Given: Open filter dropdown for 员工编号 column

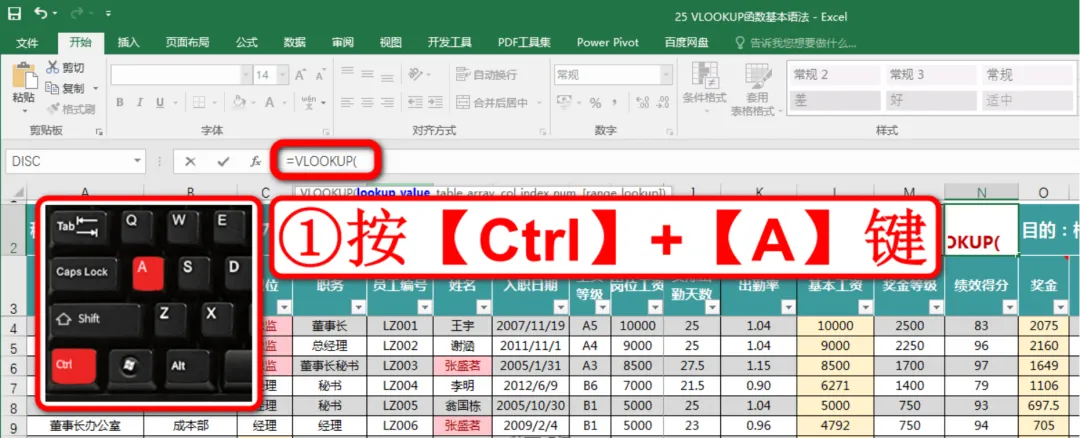Looking at the screenshot, I should tap(424, 307).
